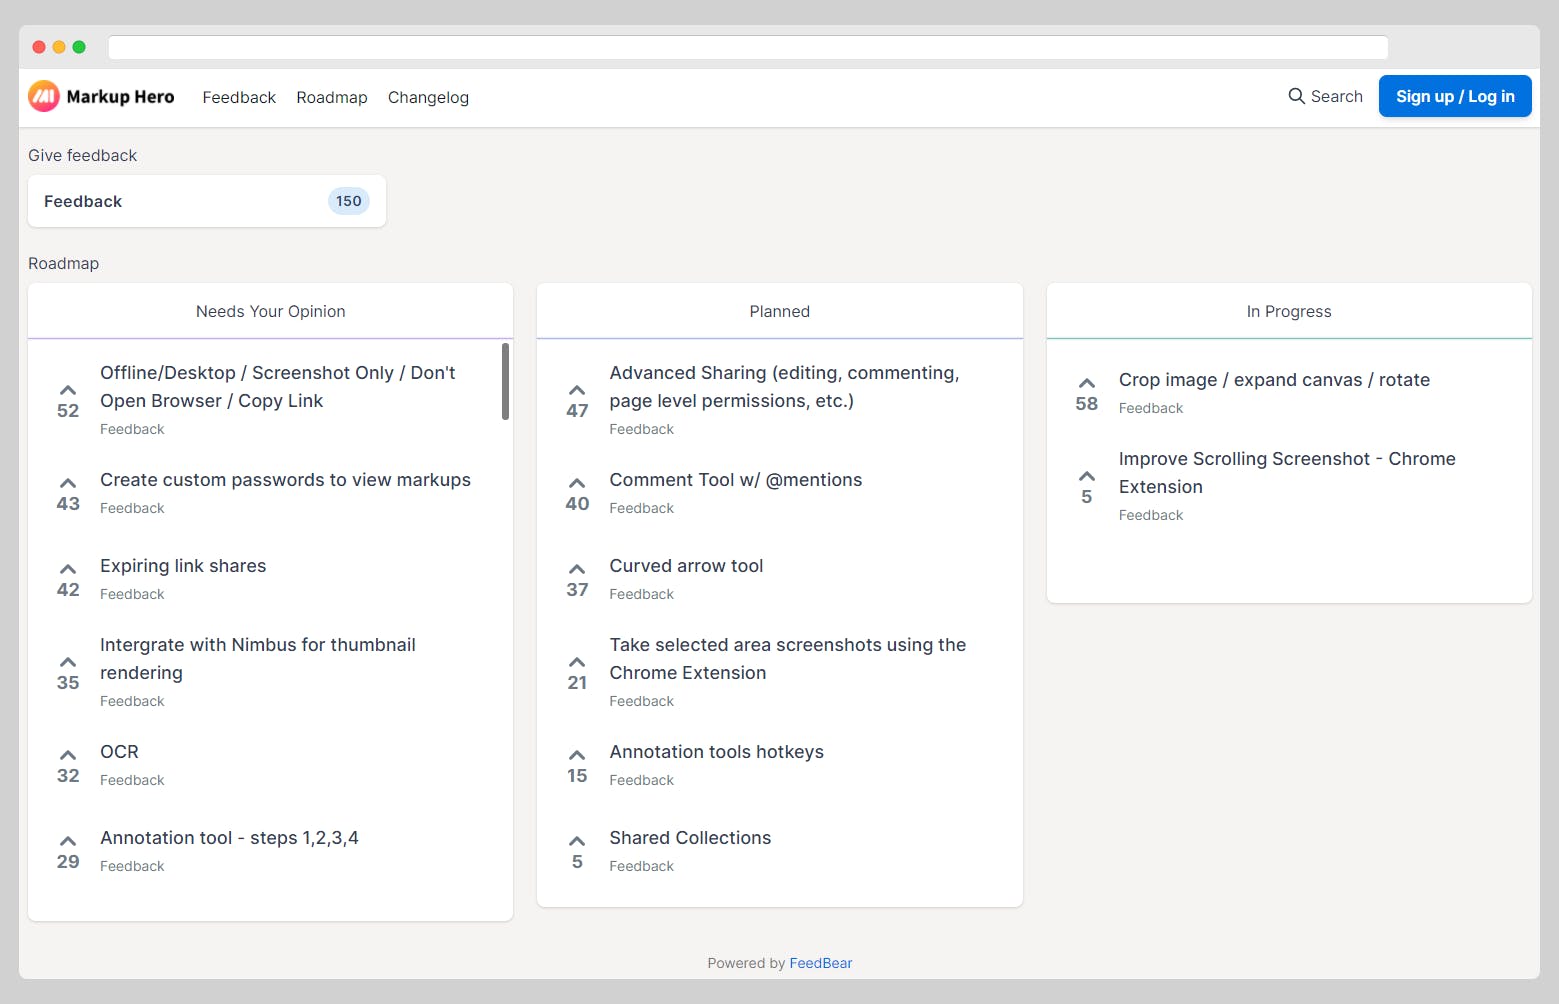Open the Feedback board with 150 posts

206,201
